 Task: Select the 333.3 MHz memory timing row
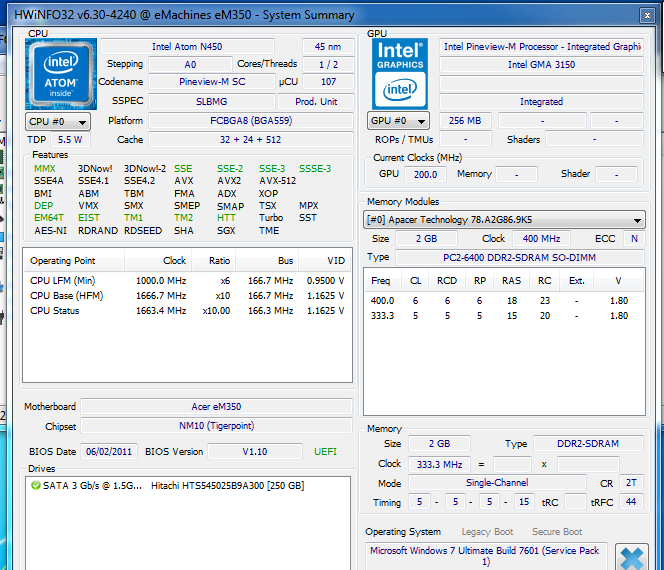pos(504,316)
